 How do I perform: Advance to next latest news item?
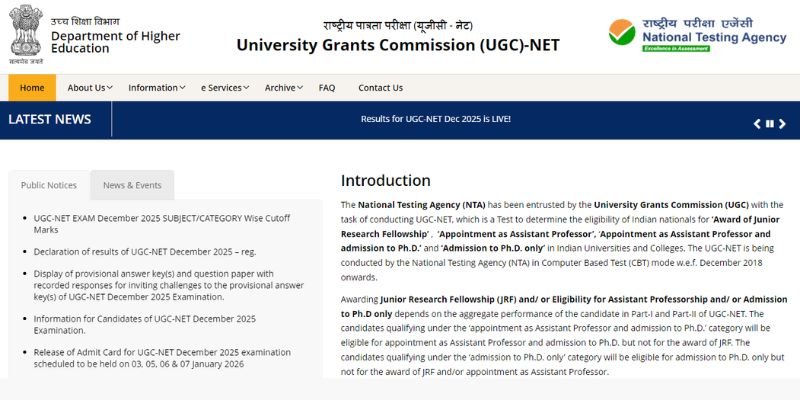pyautogui.click(x=783, y=123)
